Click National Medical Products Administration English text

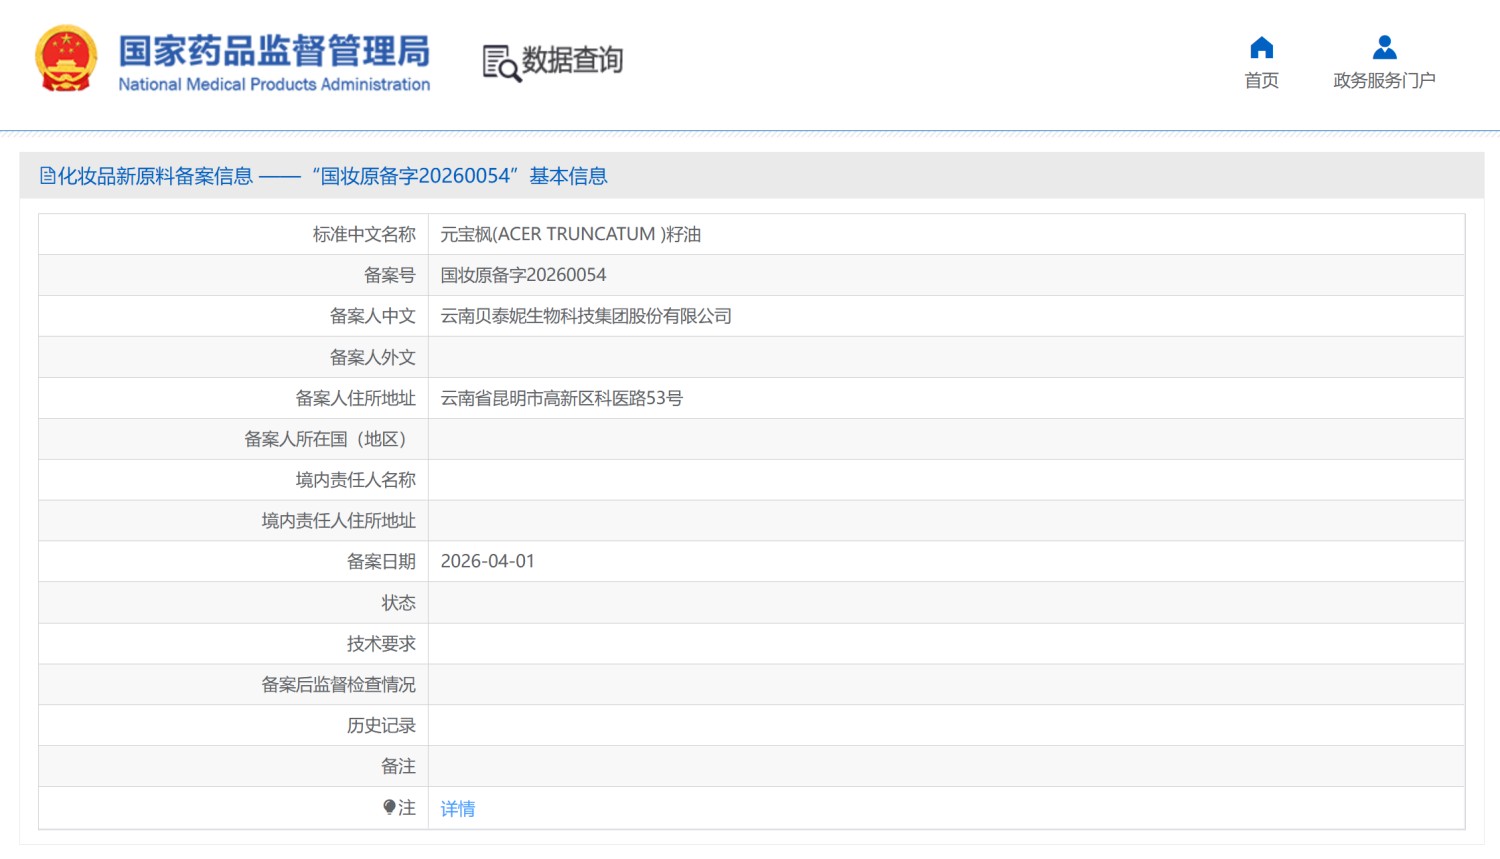click(274, 85)
